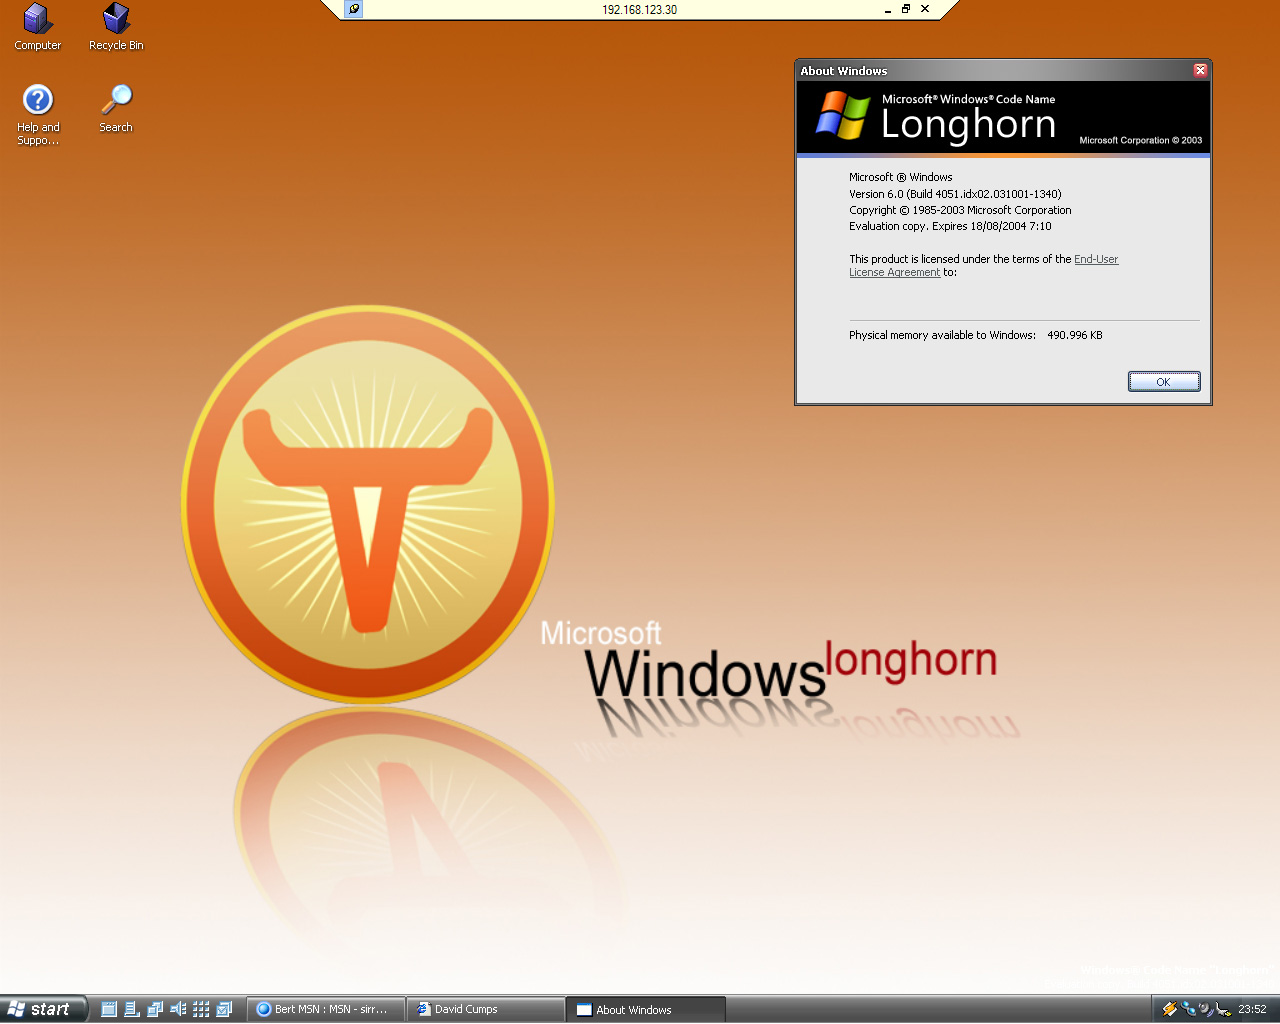
Task: Open Help and Support desktop icon
Action: 38,115
